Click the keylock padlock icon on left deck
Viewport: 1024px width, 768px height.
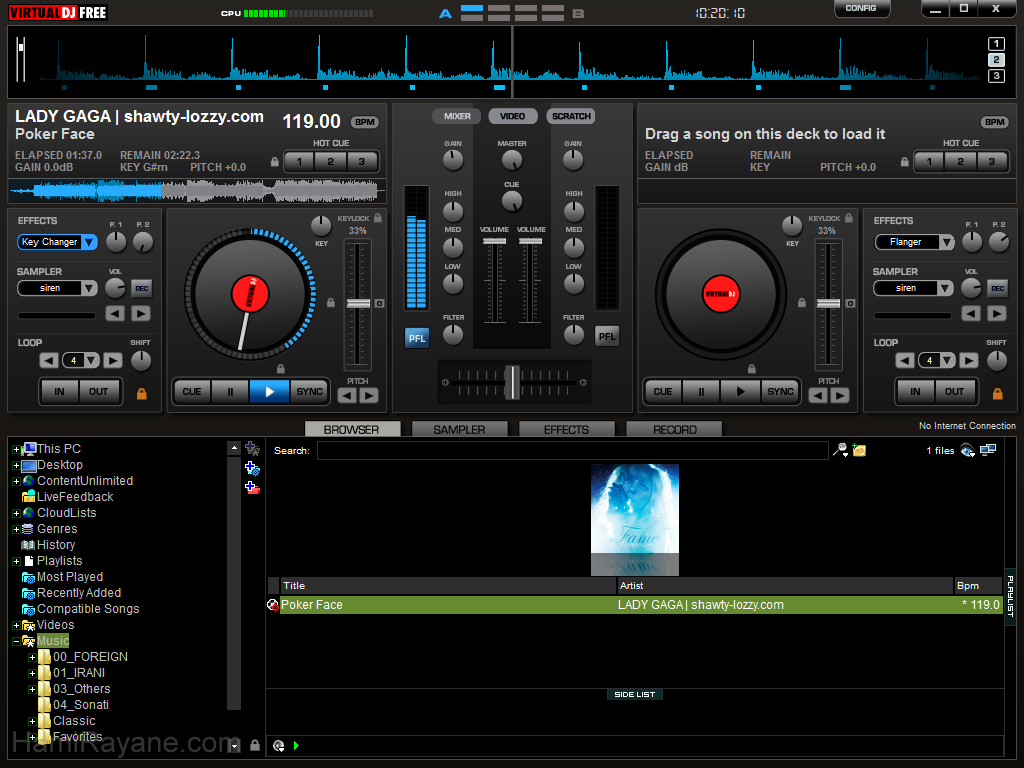pos(377,218)
